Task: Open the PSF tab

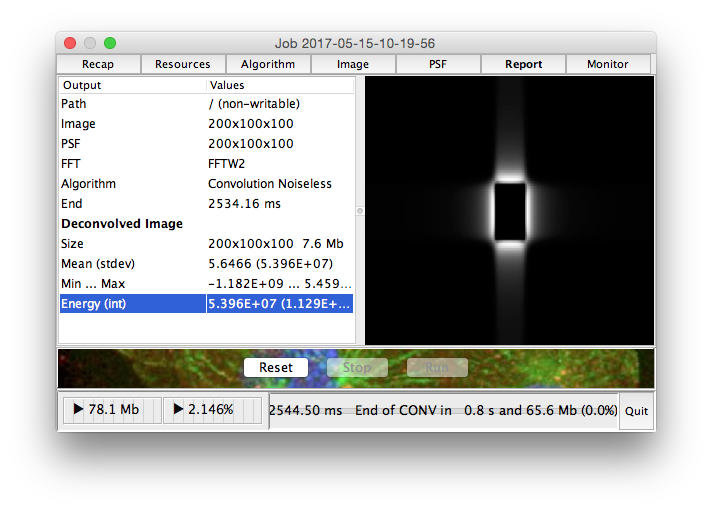Action: (x=438, y=64)
